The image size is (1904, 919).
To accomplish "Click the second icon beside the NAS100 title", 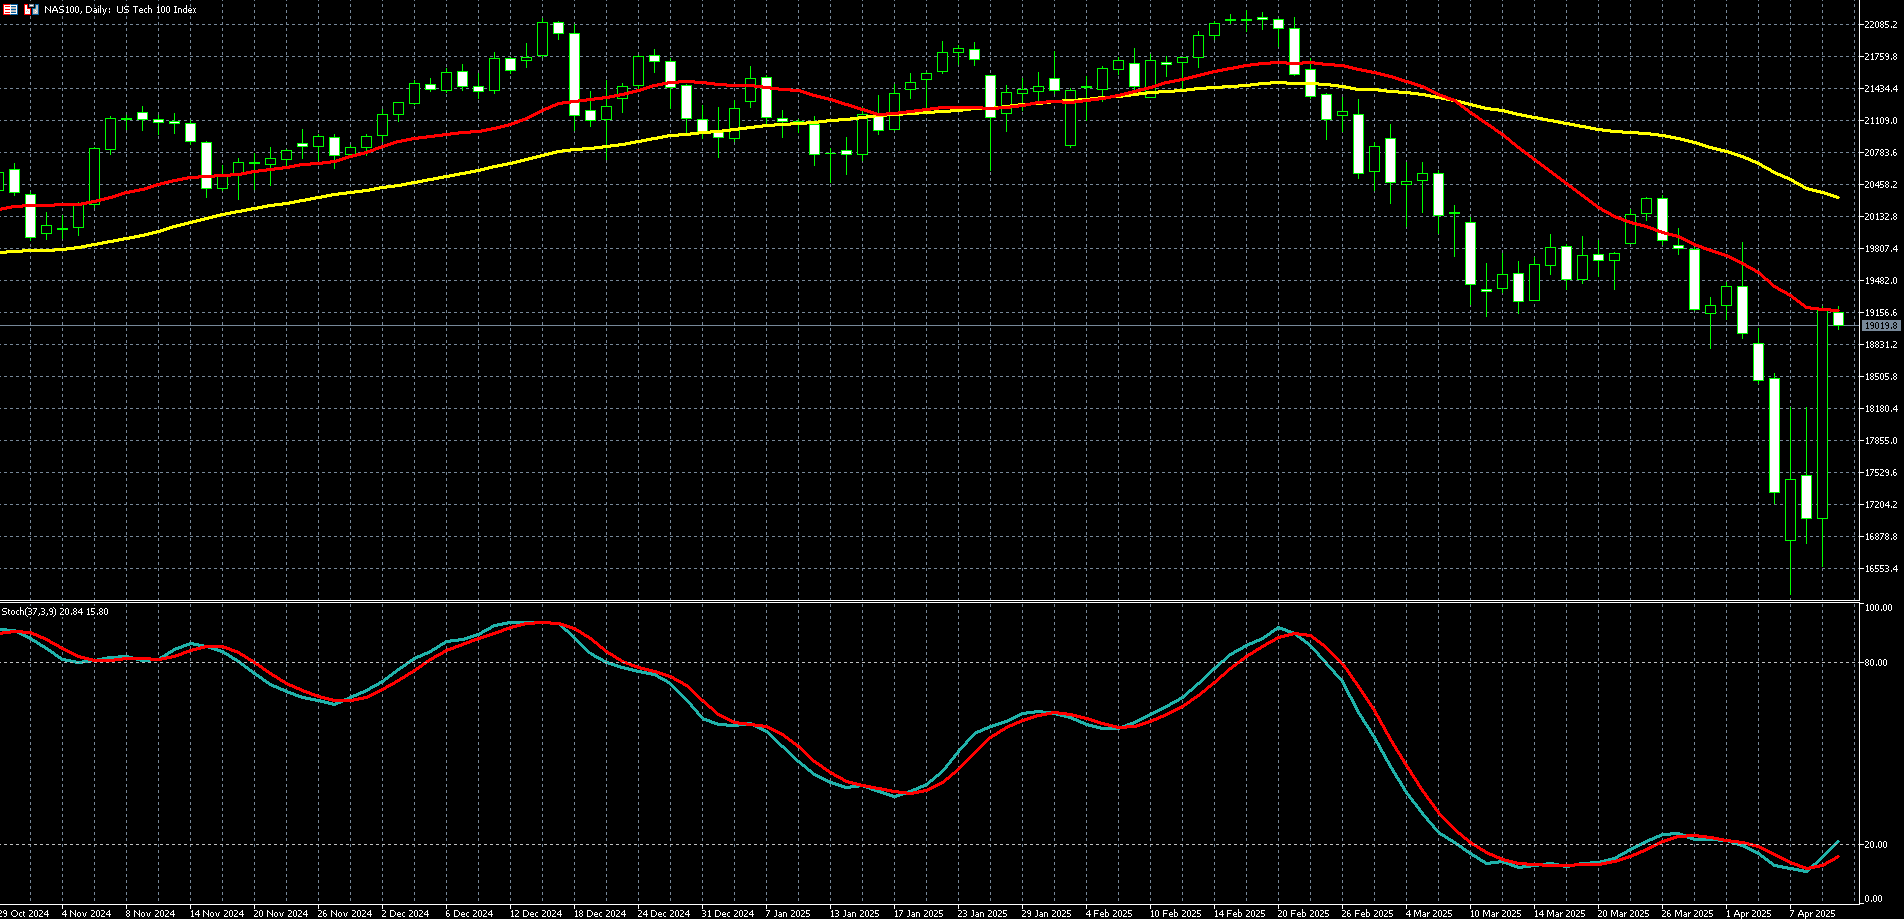I will (x=31, y=9).
